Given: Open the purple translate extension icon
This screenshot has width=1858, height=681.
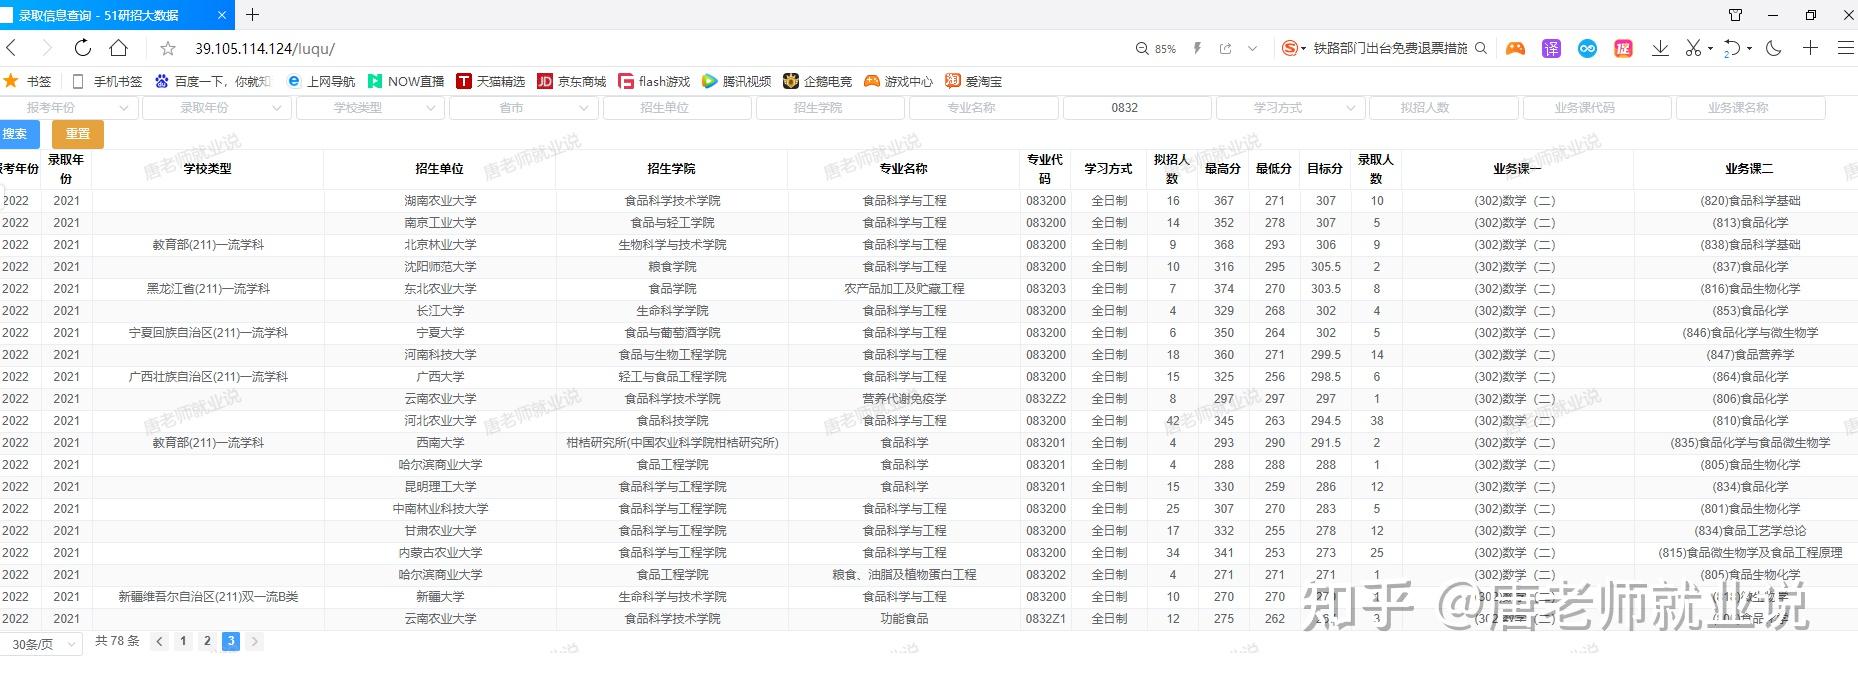Looking at the screenshot, I should click(x=1551, y=48).
